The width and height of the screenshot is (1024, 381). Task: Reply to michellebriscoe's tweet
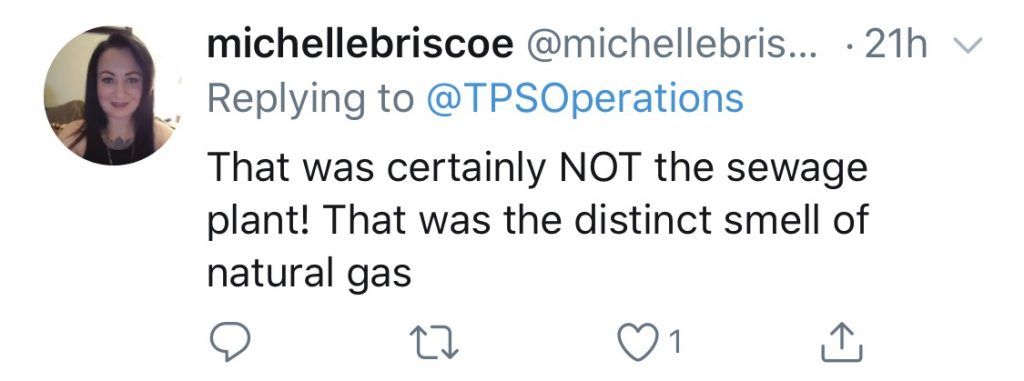[x=229, y=343]
